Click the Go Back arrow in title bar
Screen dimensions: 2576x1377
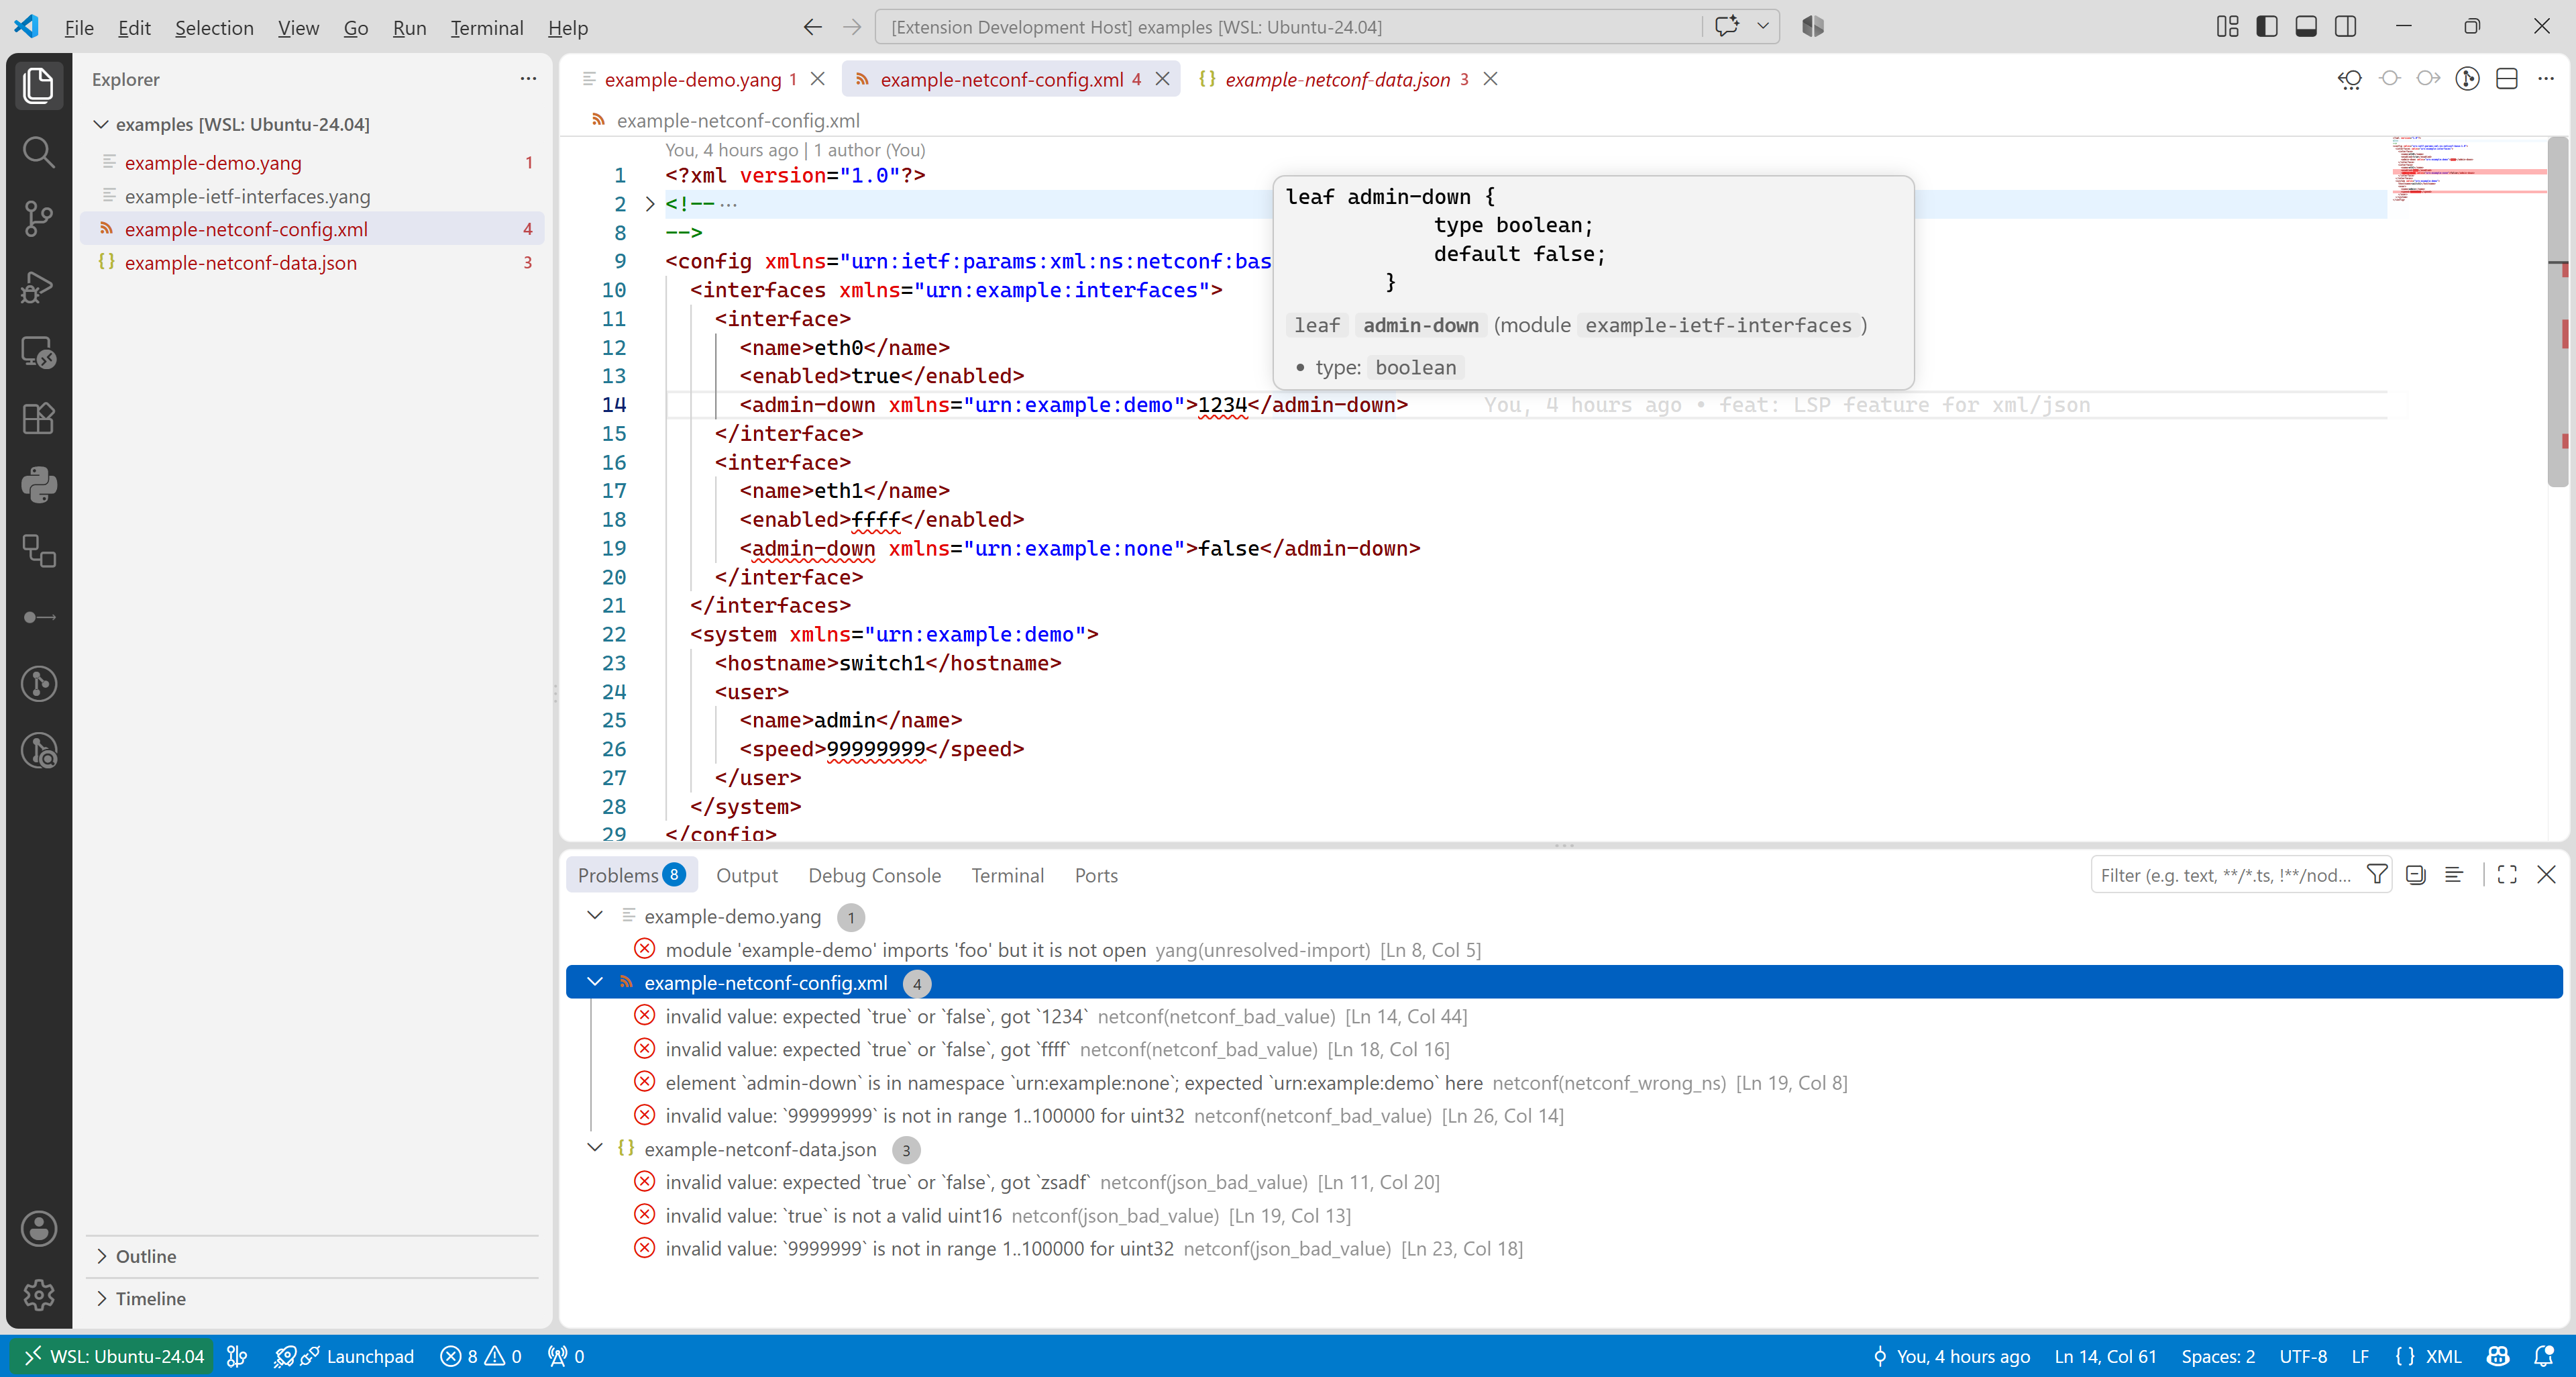812,27
